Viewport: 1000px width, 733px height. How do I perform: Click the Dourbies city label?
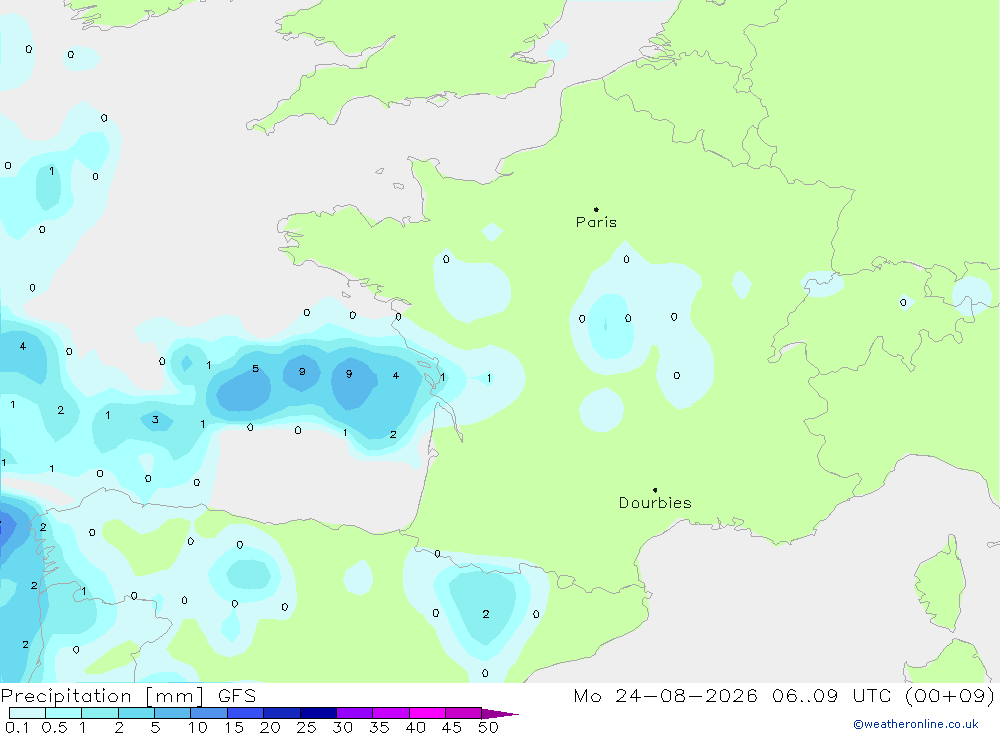click(655, 503)
